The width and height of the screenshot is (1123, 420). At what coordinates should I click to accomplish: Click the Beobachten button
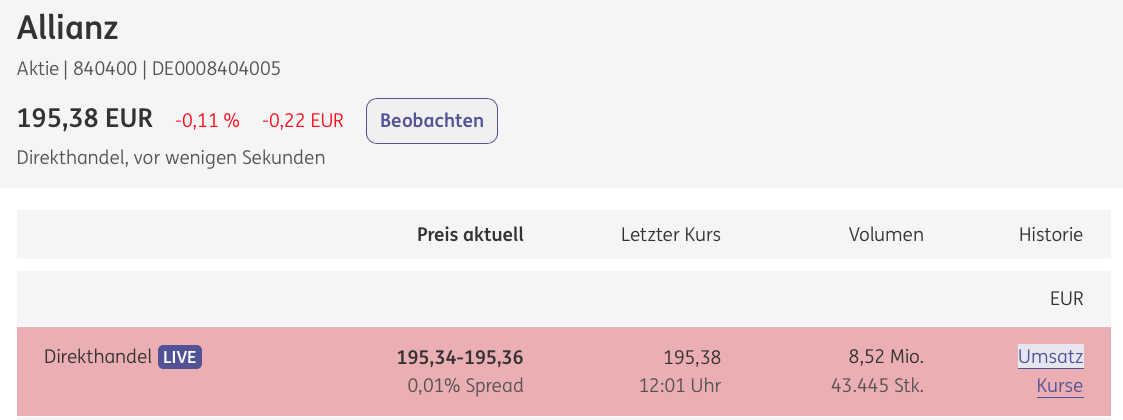pyautogui.click(x=431, y=121)
